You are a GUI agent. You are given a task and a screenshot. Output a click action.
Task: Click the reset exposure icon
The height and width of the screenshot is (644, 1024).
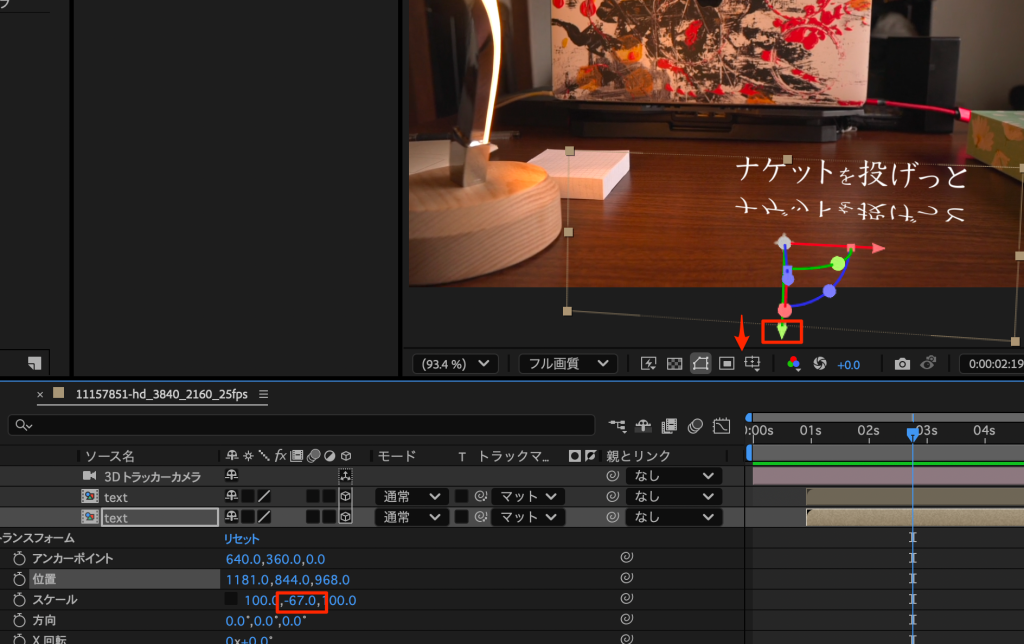pyautogui.click(x=821, y=364)
